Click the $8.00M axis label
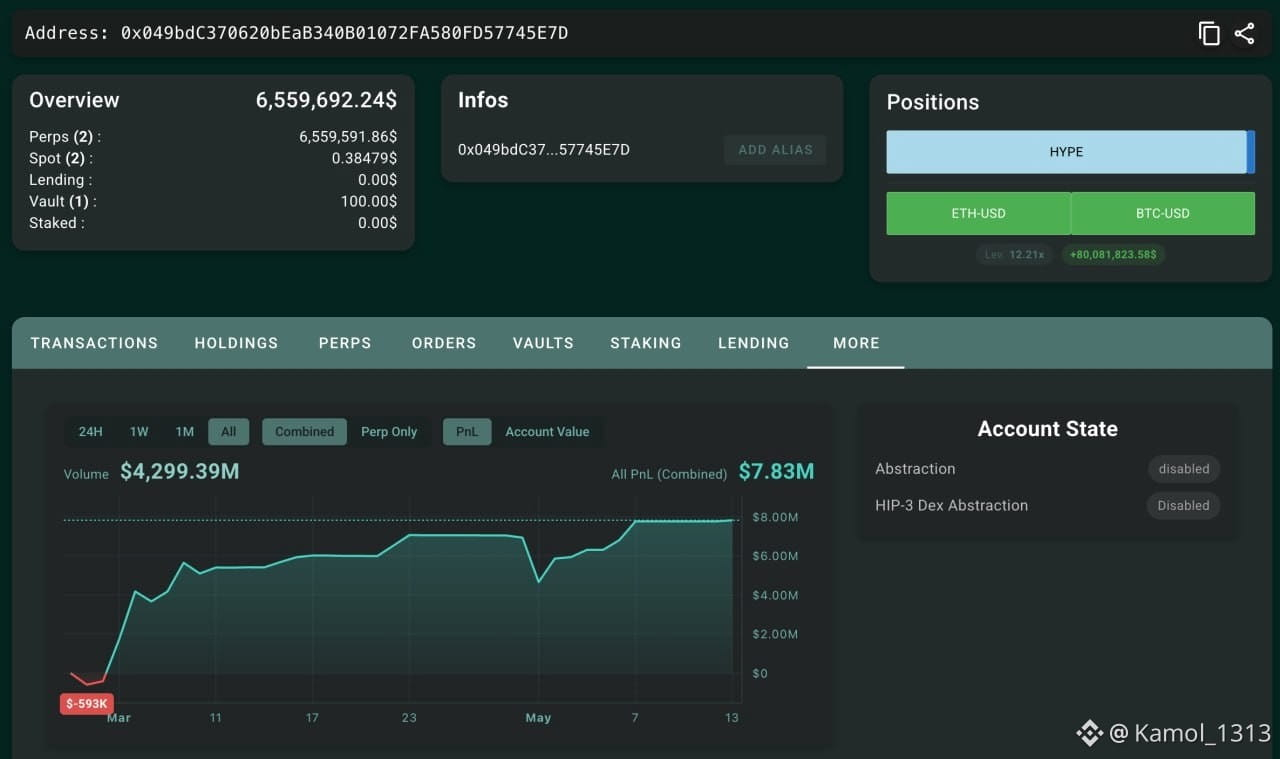 [x=775, y=517]
